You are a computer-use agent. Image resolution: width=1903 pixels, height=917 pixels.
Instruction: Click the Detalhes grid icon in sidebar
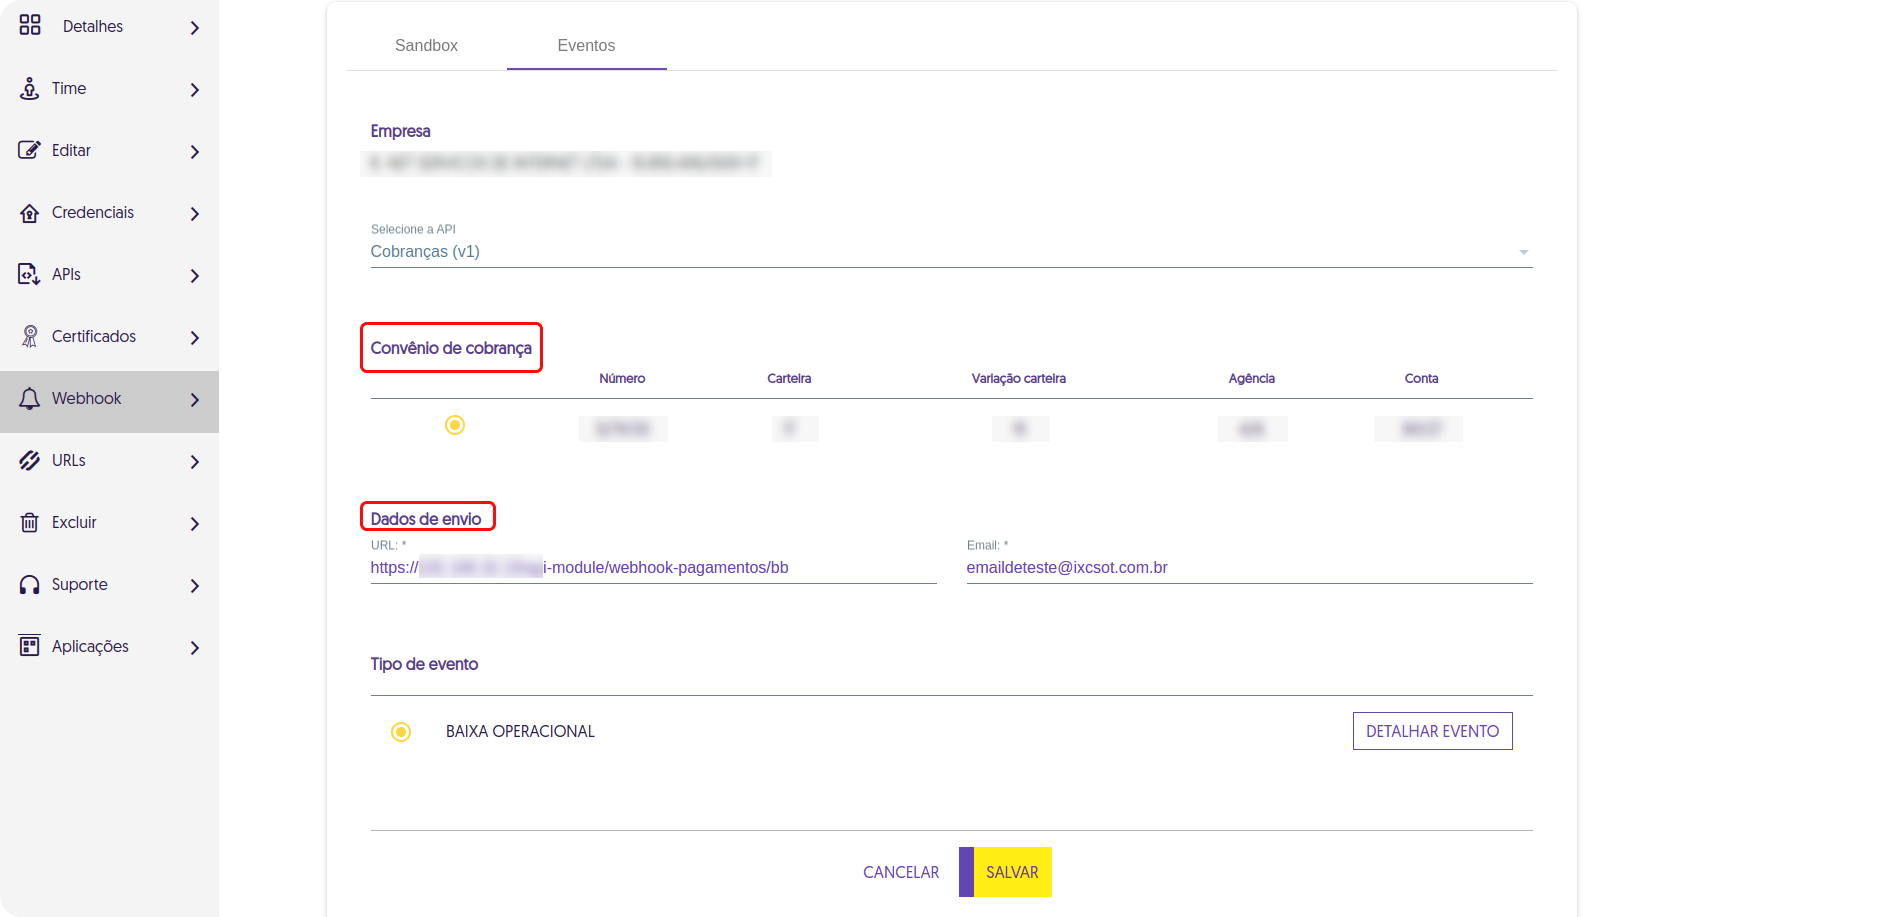pyautogui.click(x=30, y=26)
